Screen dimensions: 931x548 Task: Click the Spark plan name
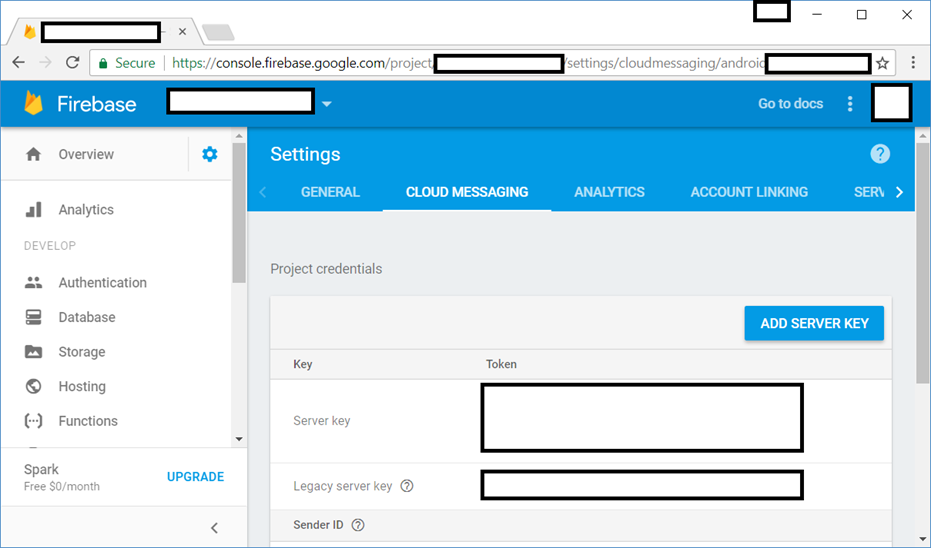[x=42, y=470]
